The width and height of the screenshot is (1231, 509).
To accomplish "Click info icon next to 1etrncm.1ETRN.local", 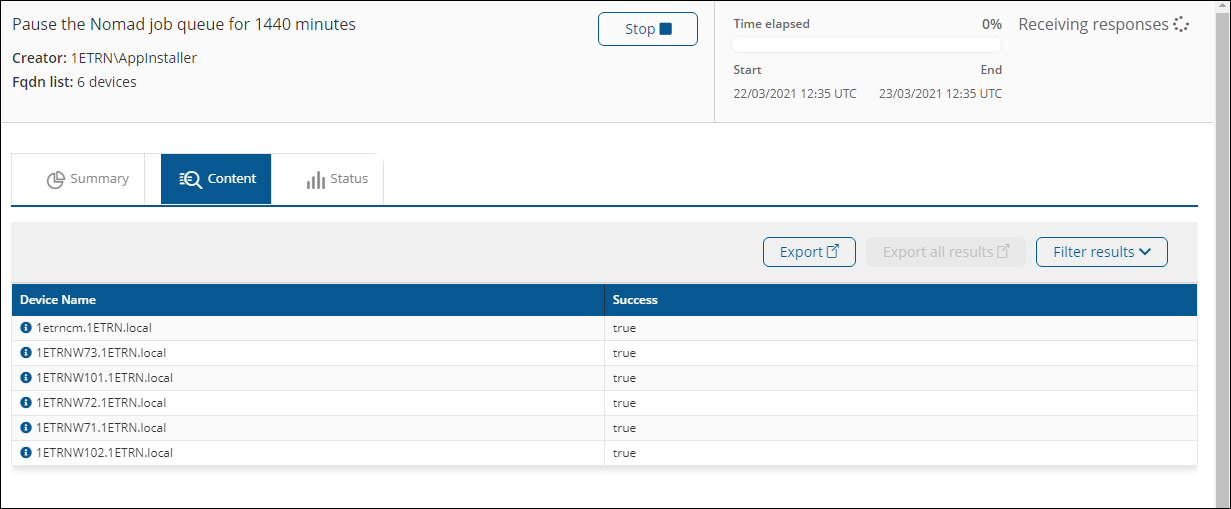I will pos(26,328).
